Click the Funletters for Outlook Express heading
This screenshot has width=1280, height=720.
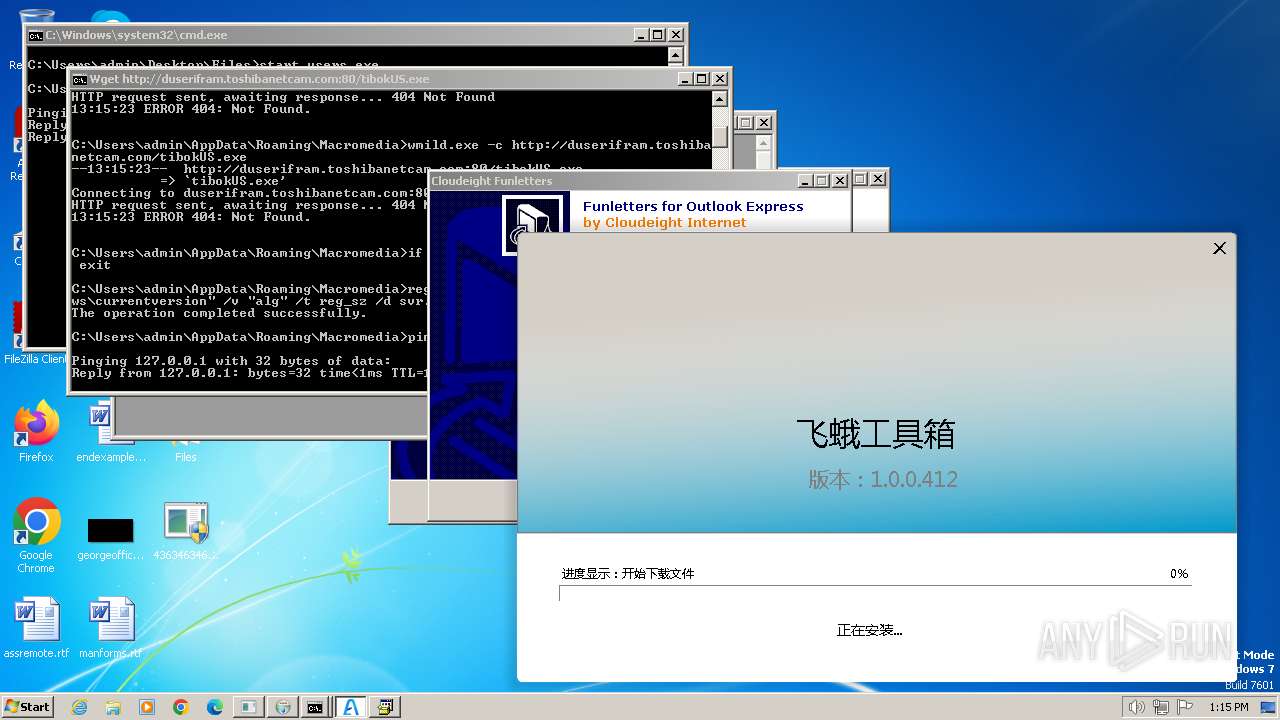coord(693,206)
